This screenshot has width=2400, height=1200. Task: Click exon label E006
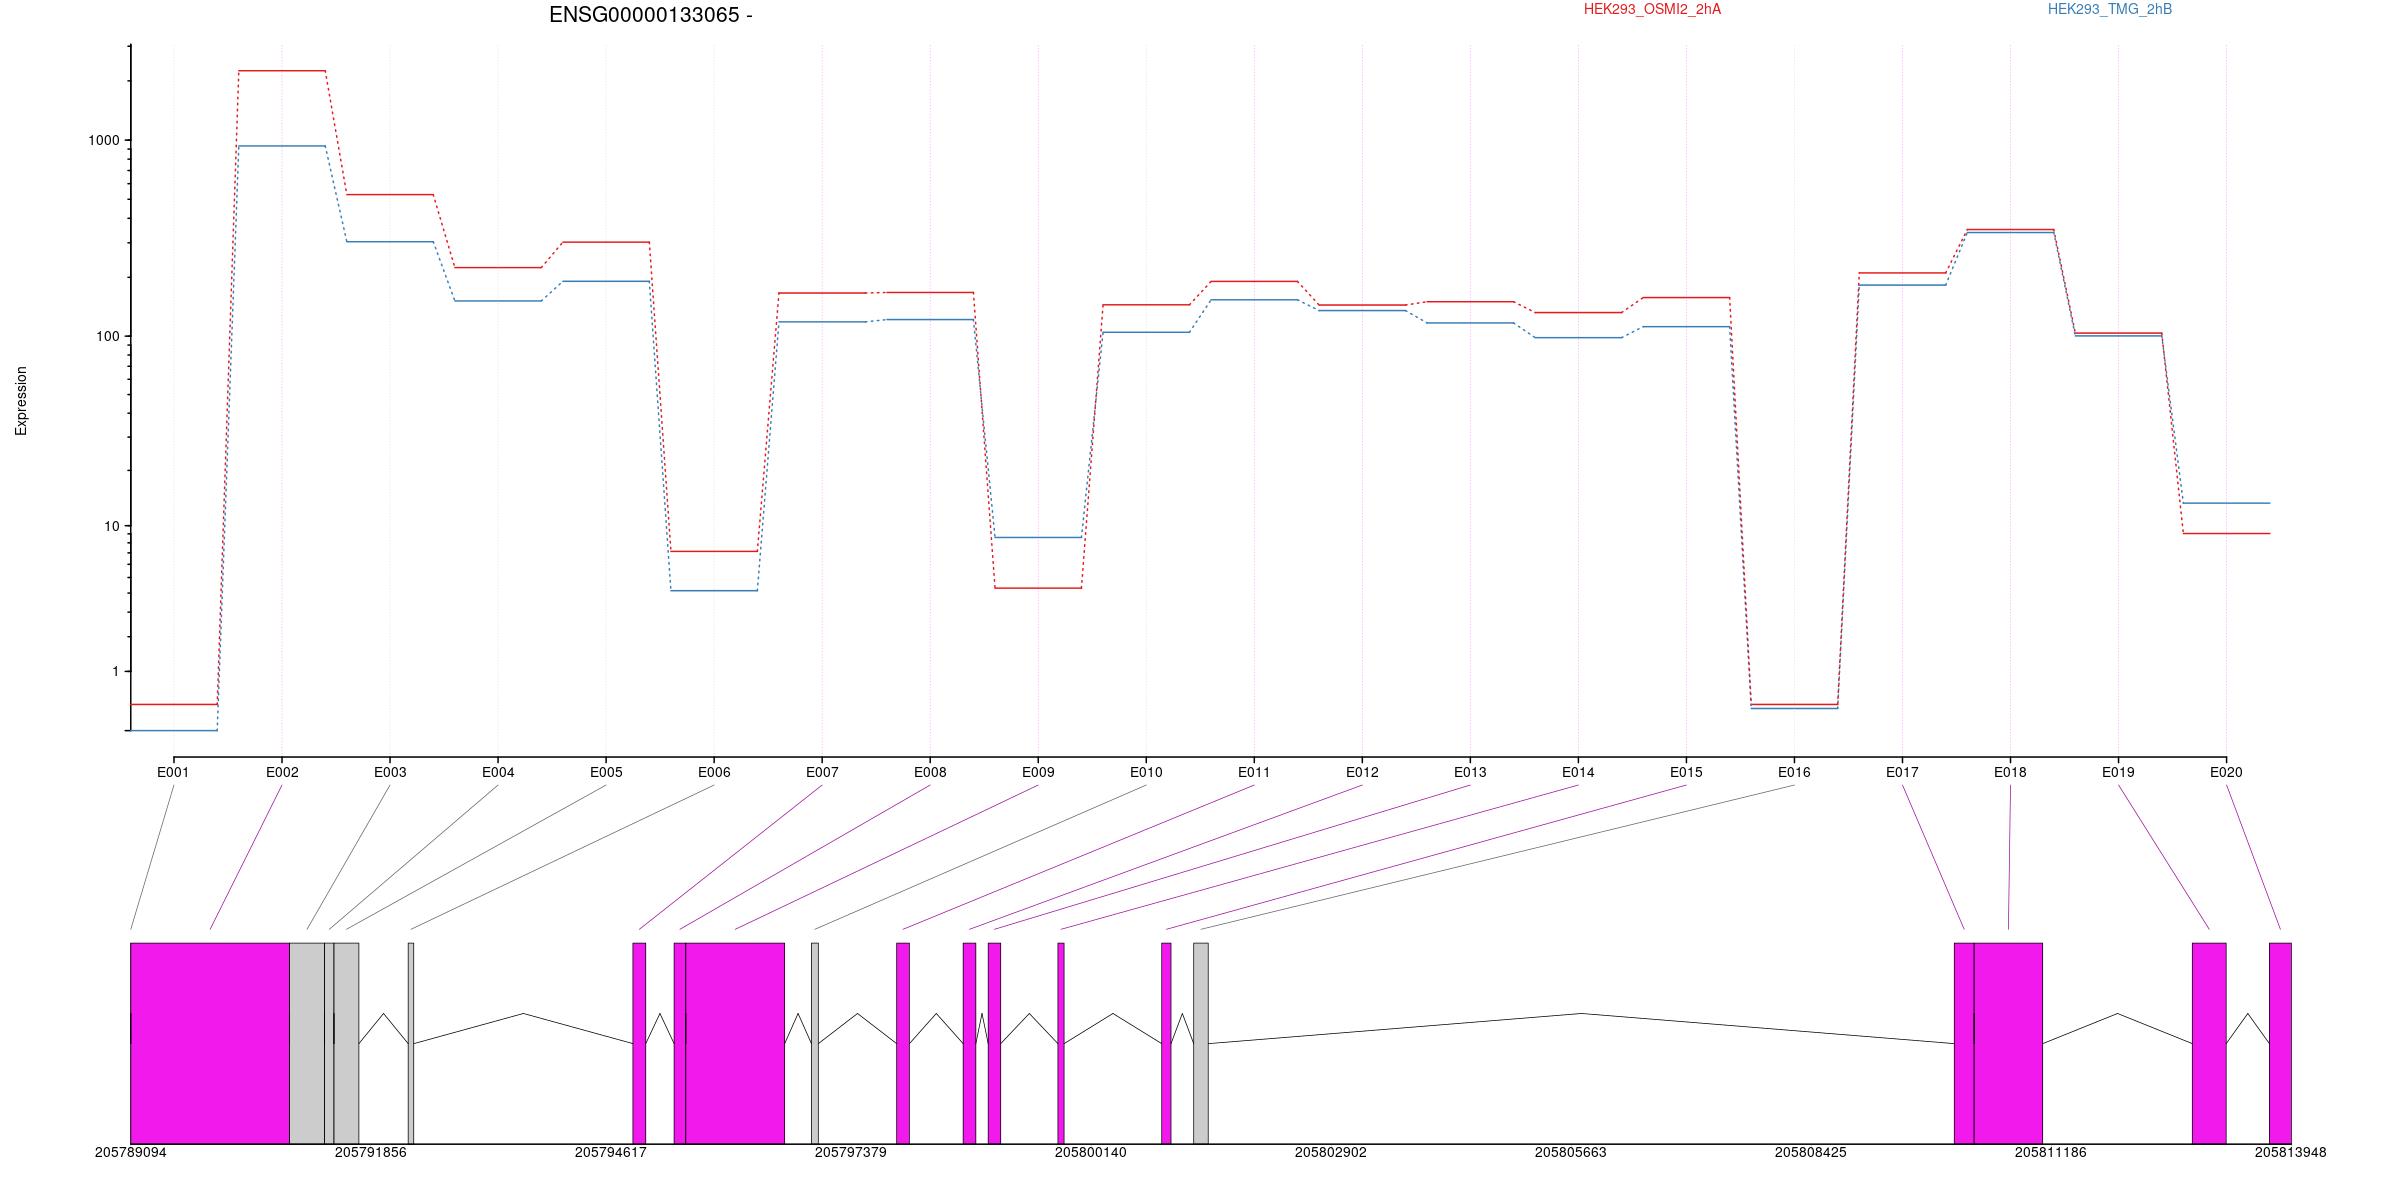coord(714,772)
